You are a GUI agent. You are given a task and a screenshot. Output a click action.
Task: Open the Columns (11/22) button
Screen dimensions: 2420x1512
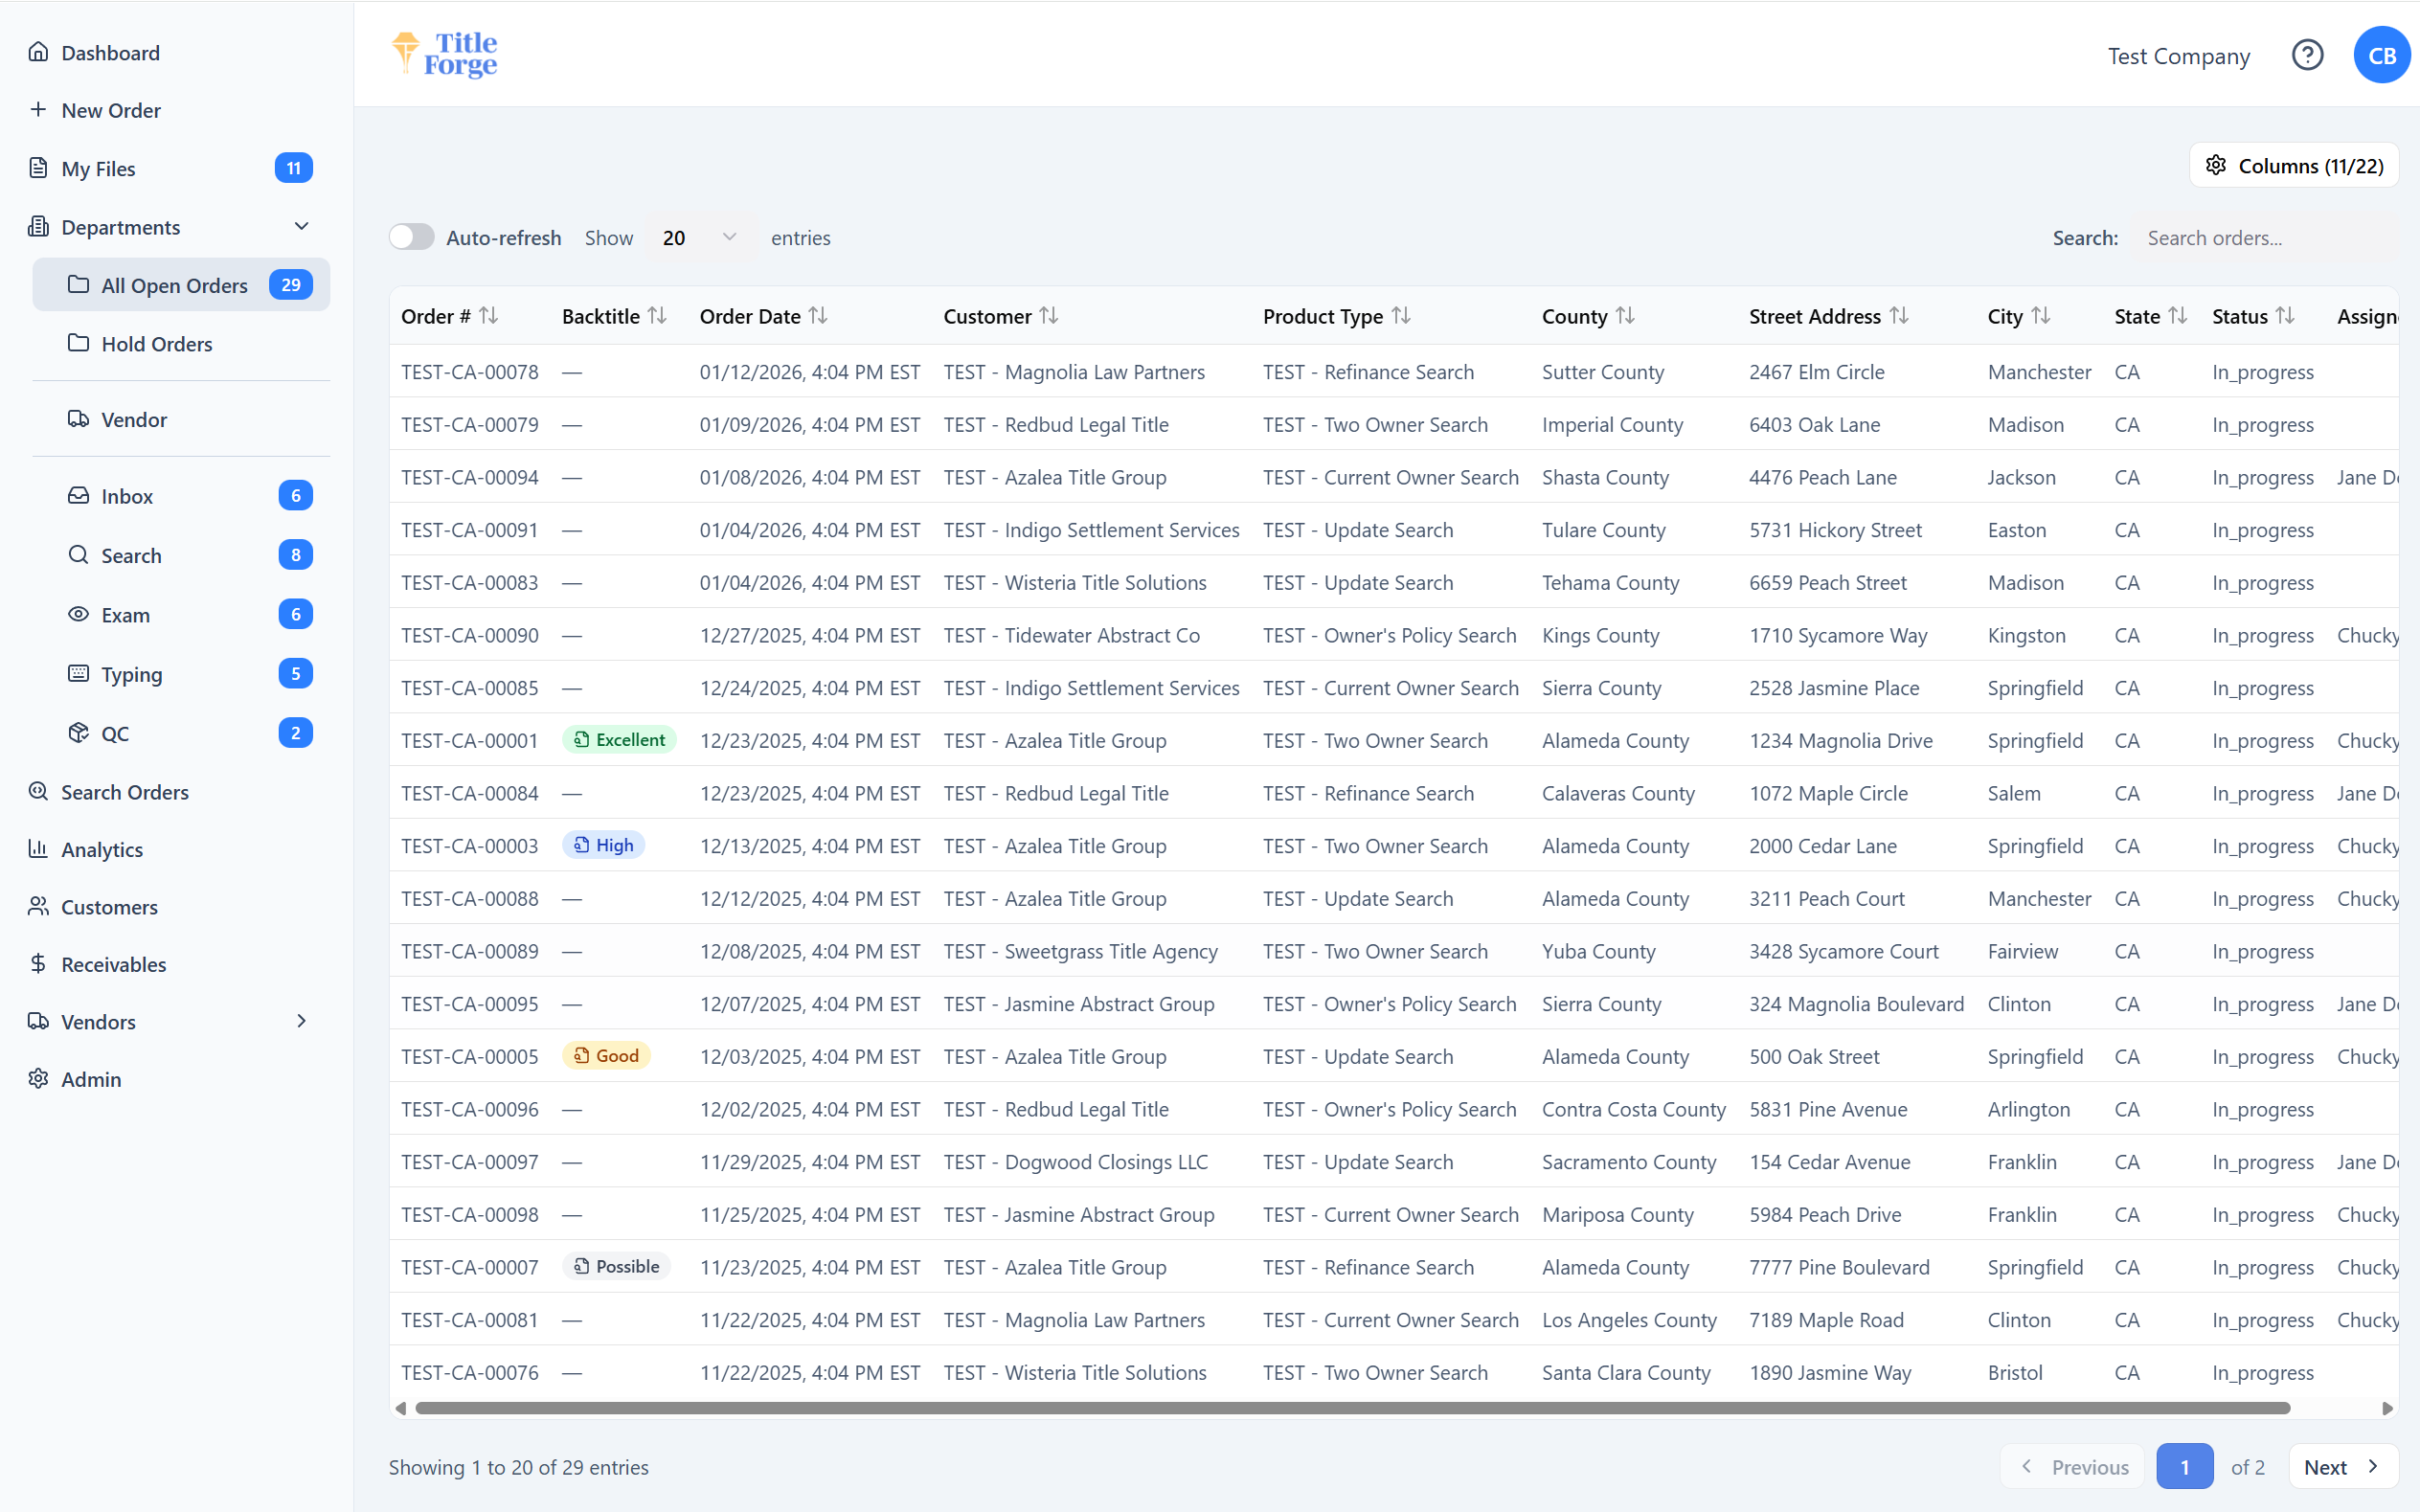click(2294, 165)
